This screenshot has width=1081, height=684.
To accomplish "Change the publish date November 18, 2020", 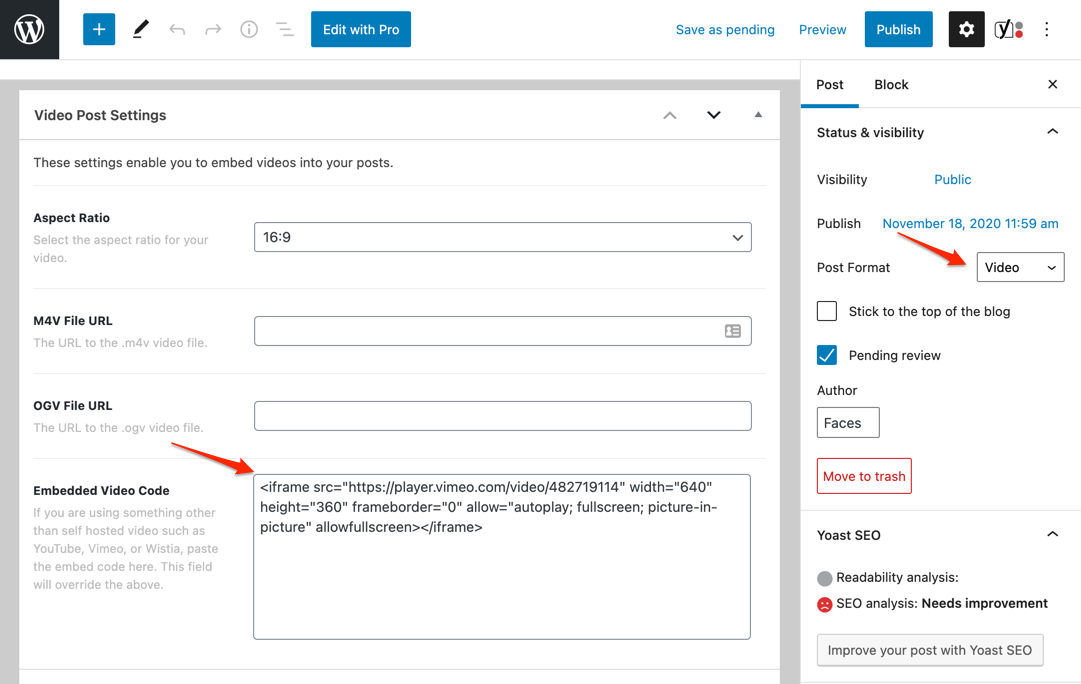I will click(970, 223).
